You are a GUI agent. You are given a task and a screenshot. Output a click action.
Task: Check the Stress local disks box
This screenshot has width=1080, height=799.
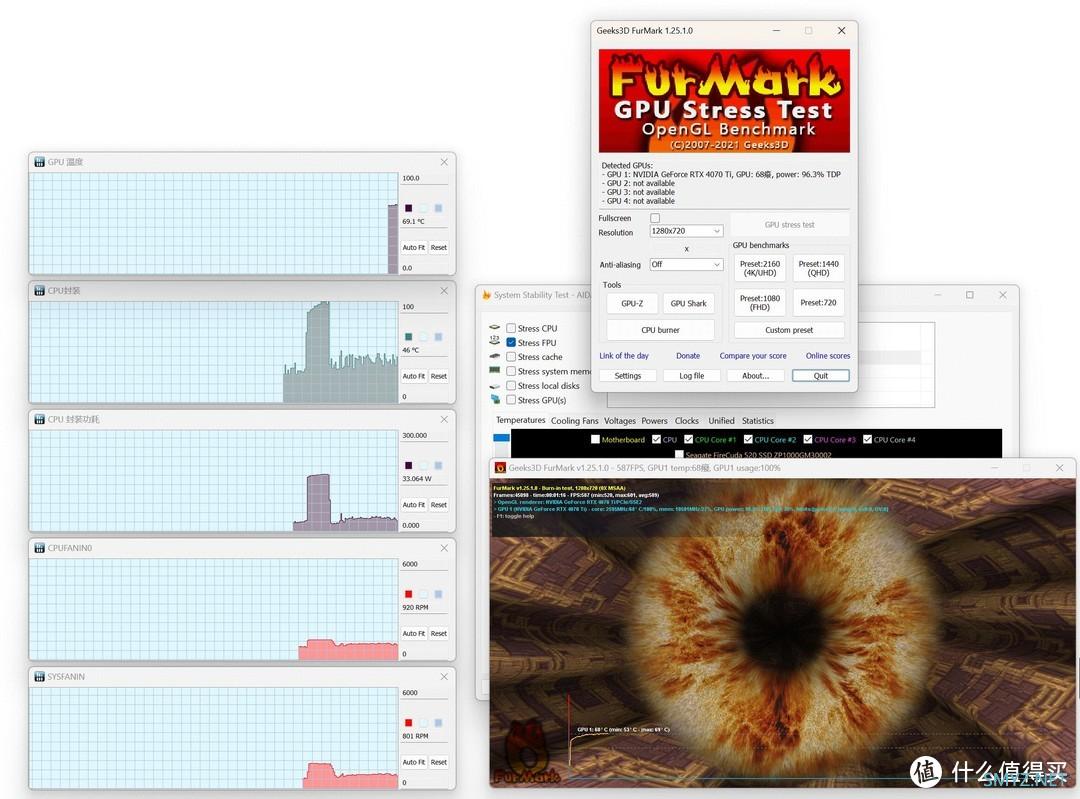(511, 386)
